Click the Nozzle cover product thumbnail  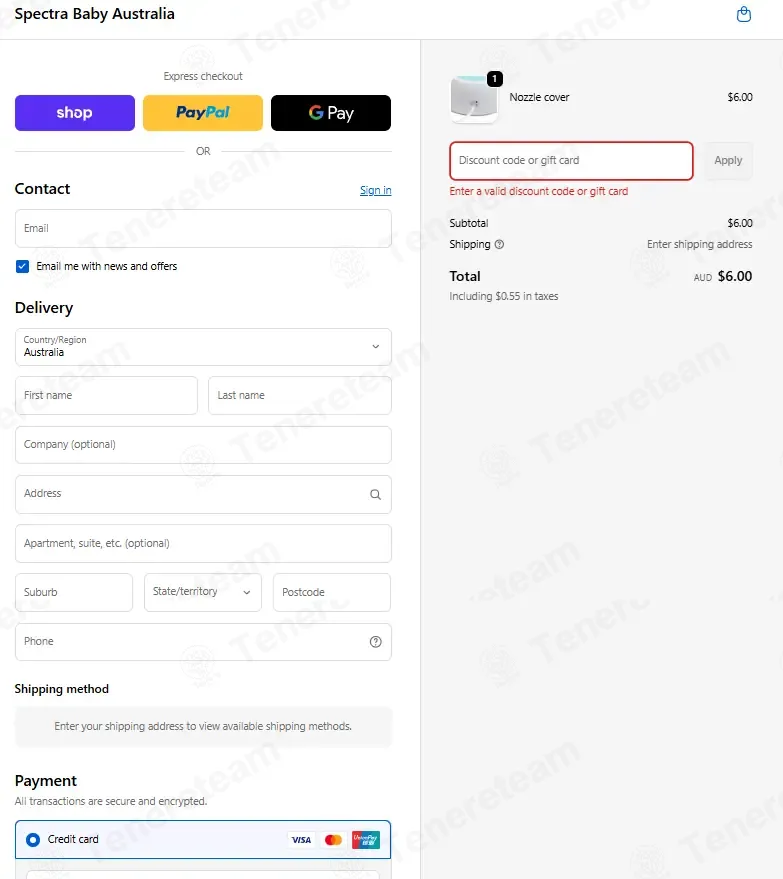(474, 98)
